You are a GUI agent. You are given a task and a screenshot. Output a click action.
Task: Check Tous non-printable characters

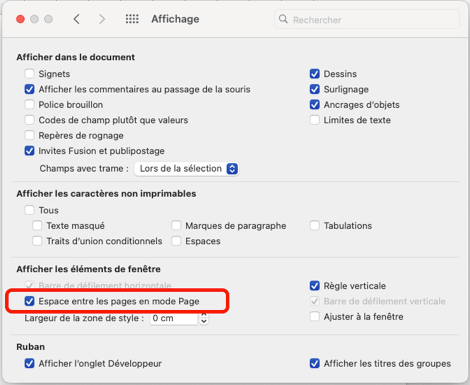pos(29,210)
